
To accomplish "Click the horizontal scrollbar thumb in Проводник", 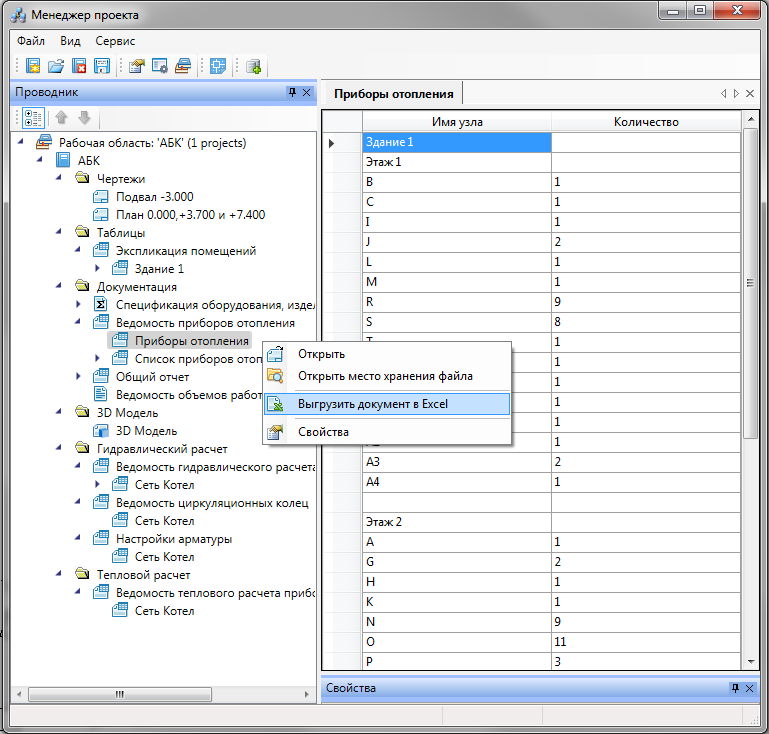I will click(x=120, y=694).
